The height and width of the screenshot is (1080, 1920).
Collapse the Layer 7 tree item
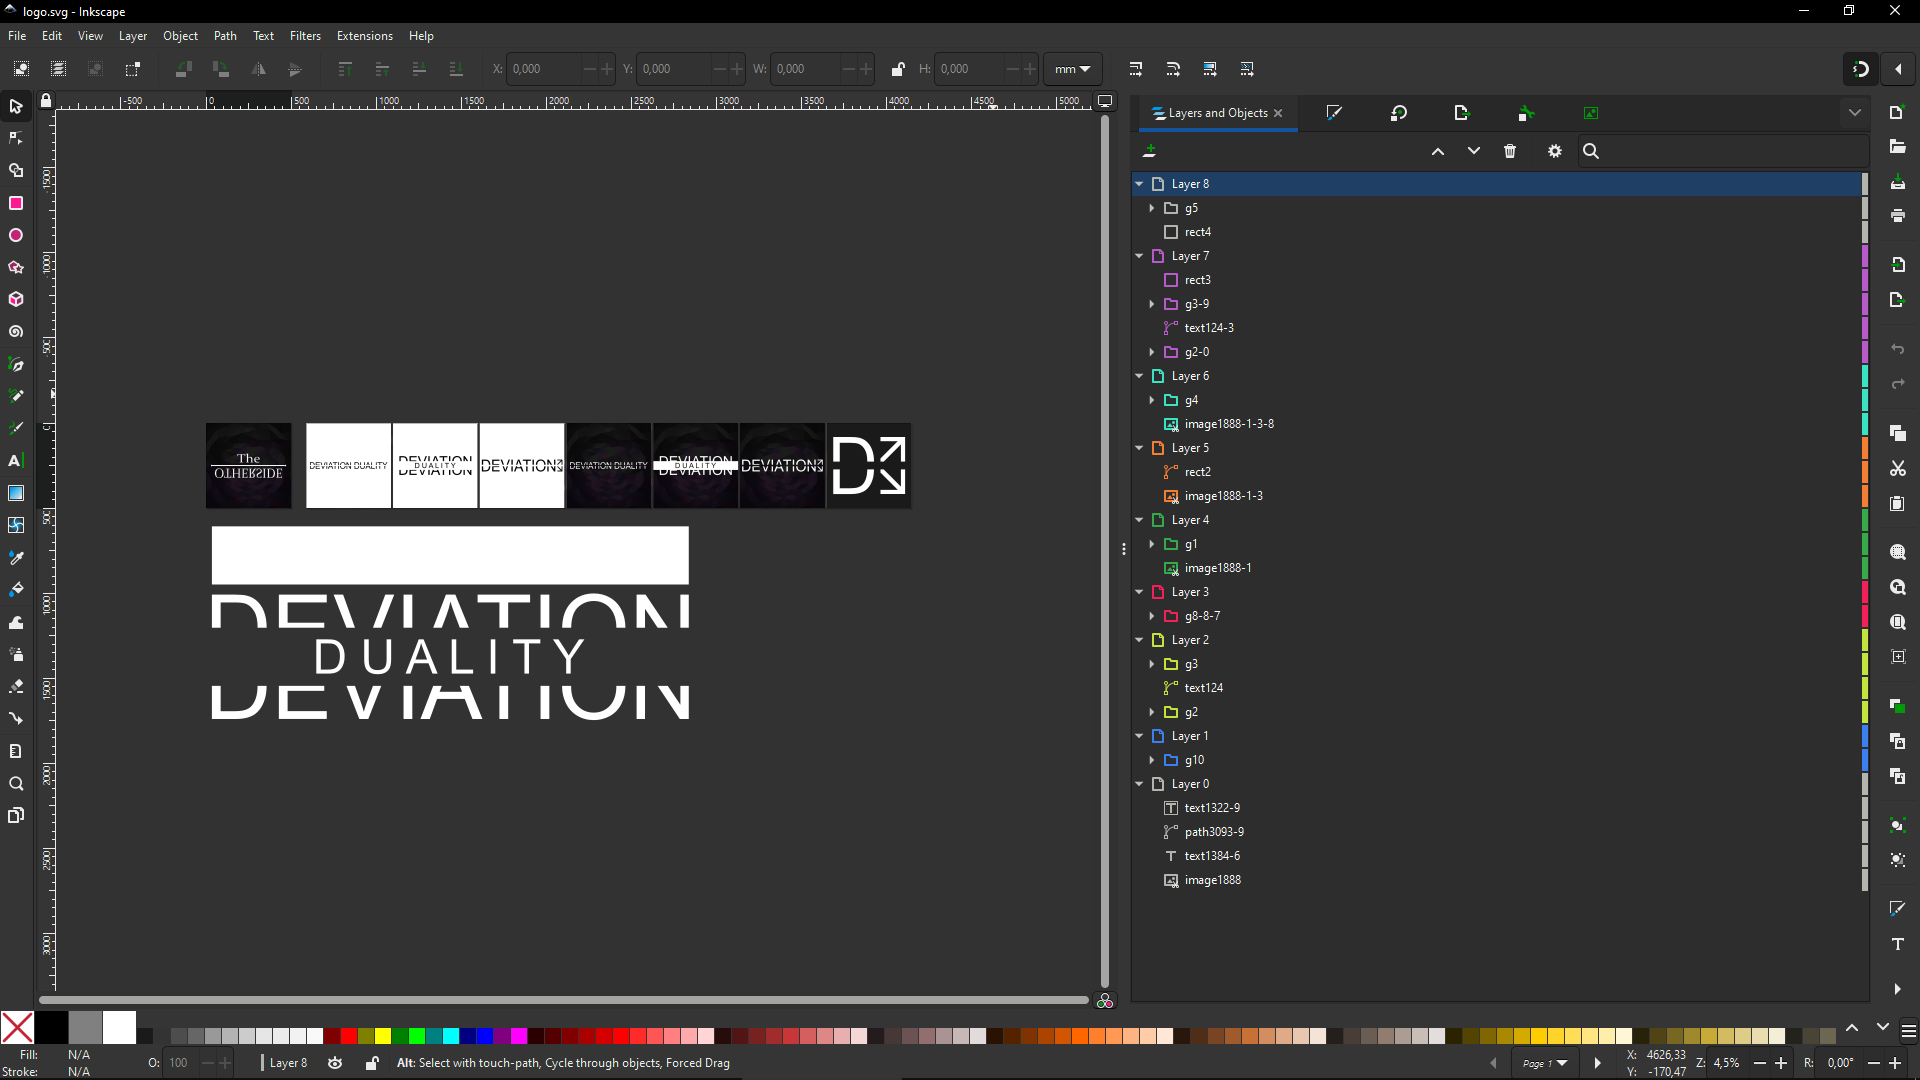point(1139,256)
